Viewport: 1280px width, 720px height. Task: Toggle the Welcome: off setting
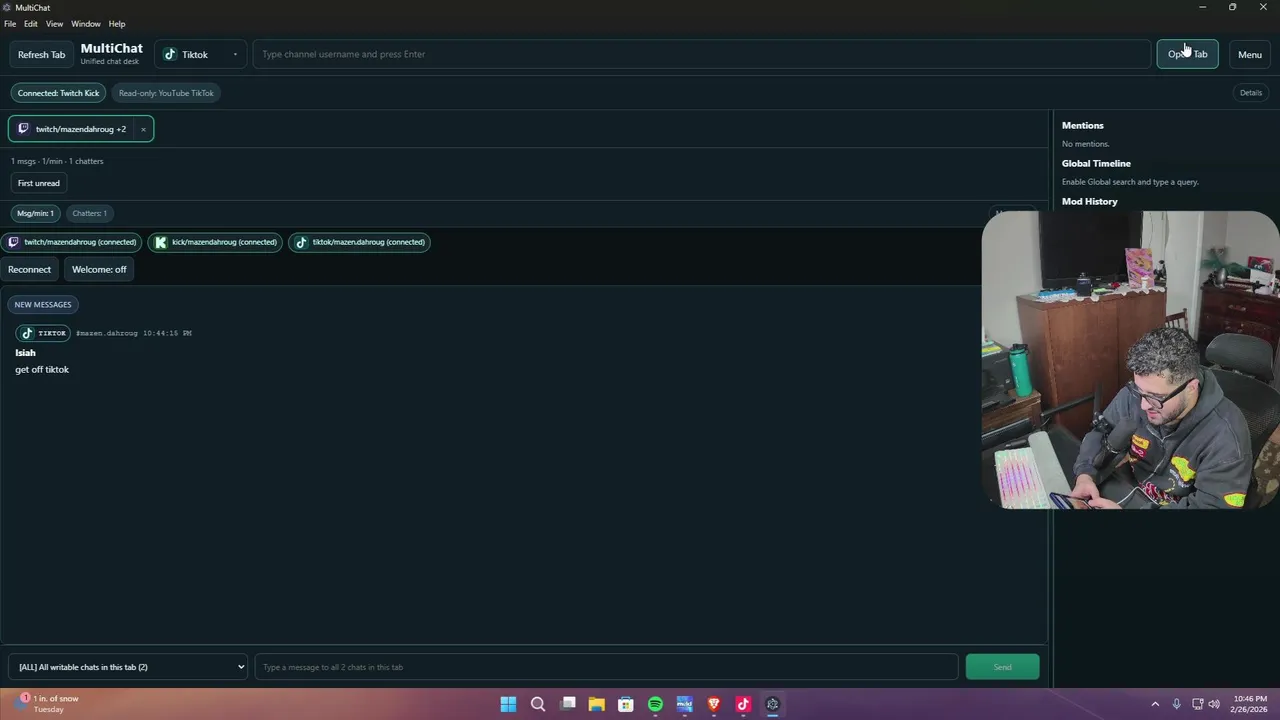[x=99, y=269]
